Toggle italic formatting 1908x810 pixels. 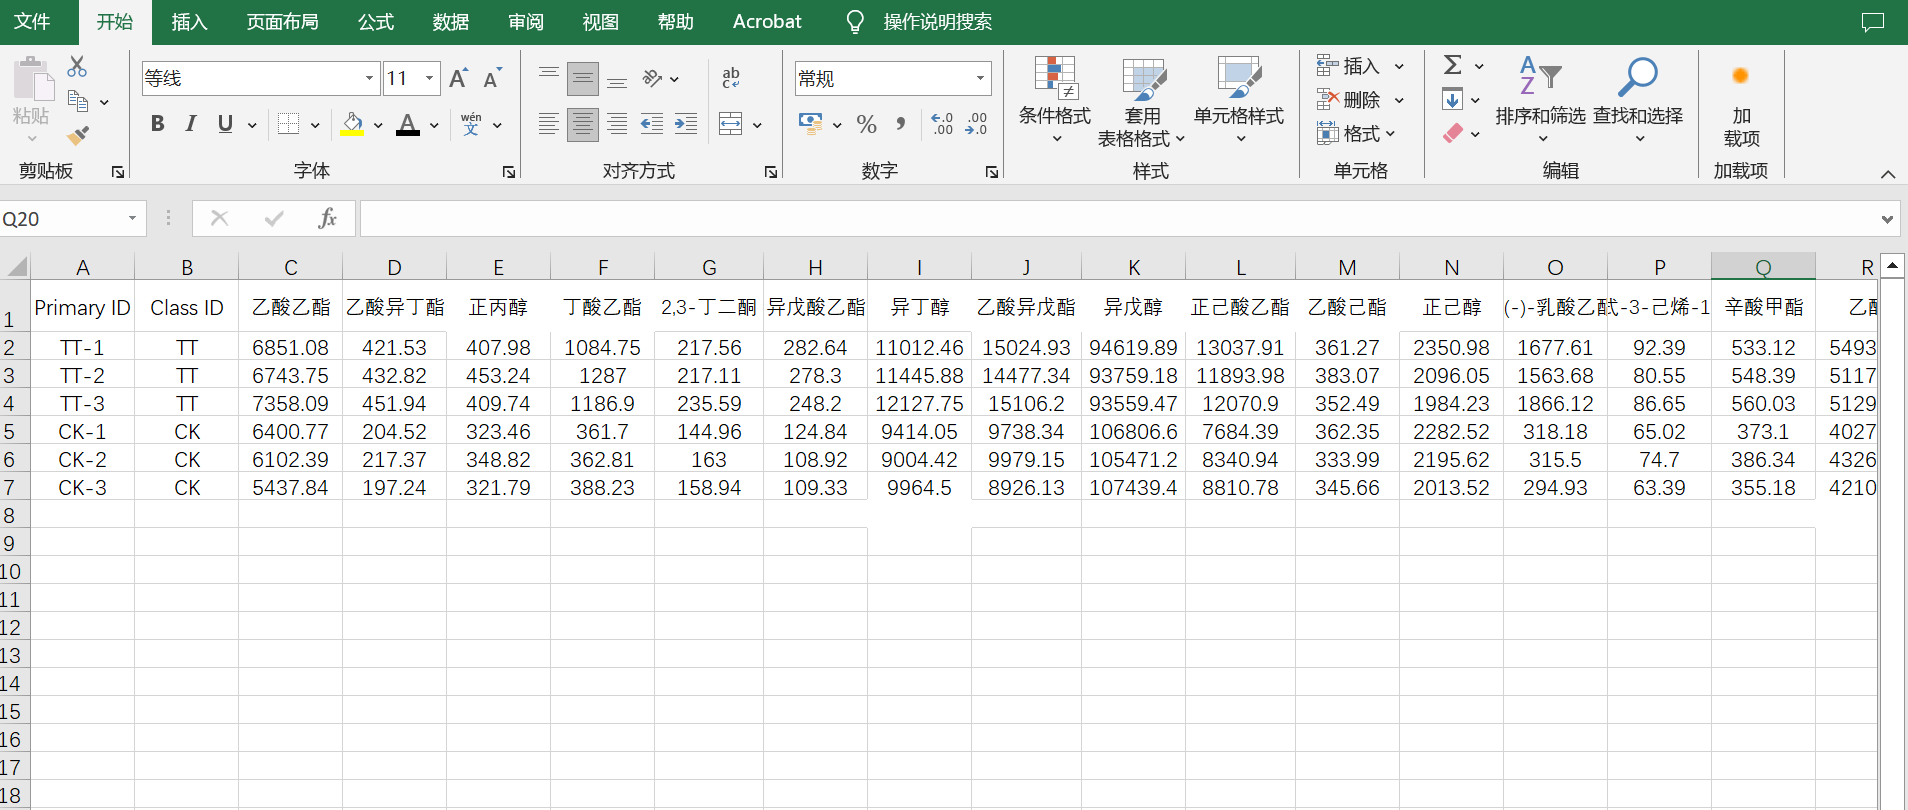tap(191, 124)
